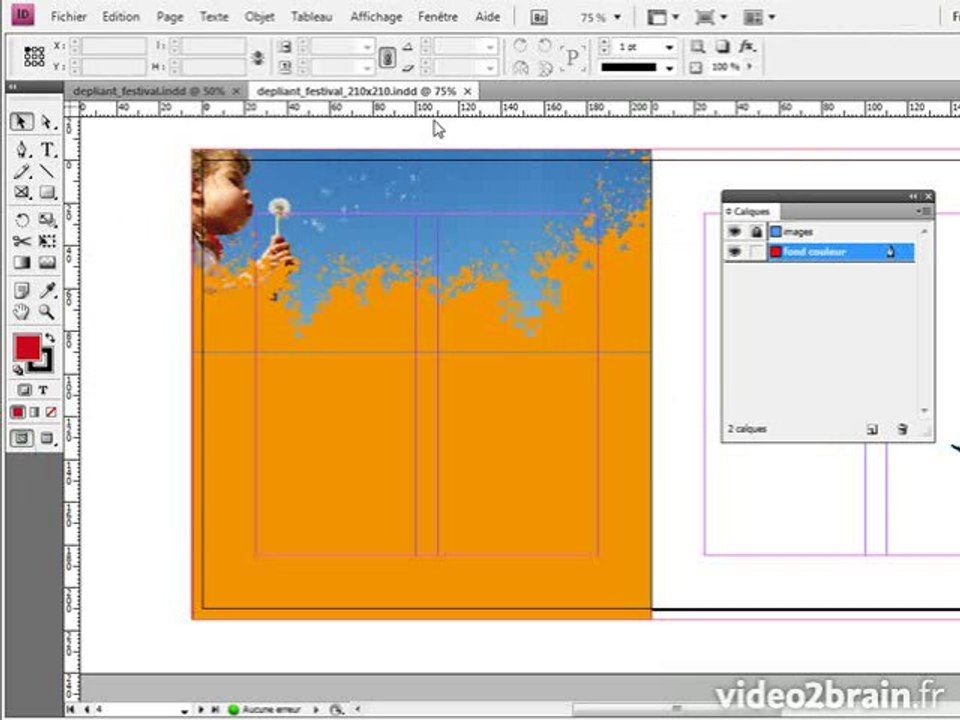Select the Free Transform tool
Screen dimensions: 960x720
[47, 241]
